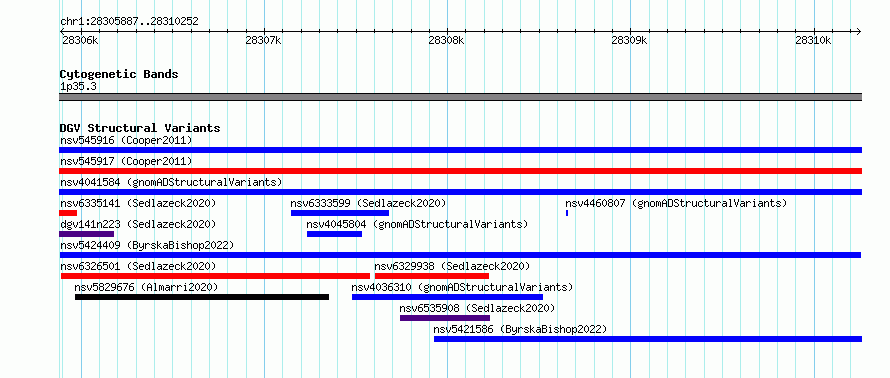The image size is (890, 378).
Task: Click the blue bar for nsv545916
Action: pos(460,150)
